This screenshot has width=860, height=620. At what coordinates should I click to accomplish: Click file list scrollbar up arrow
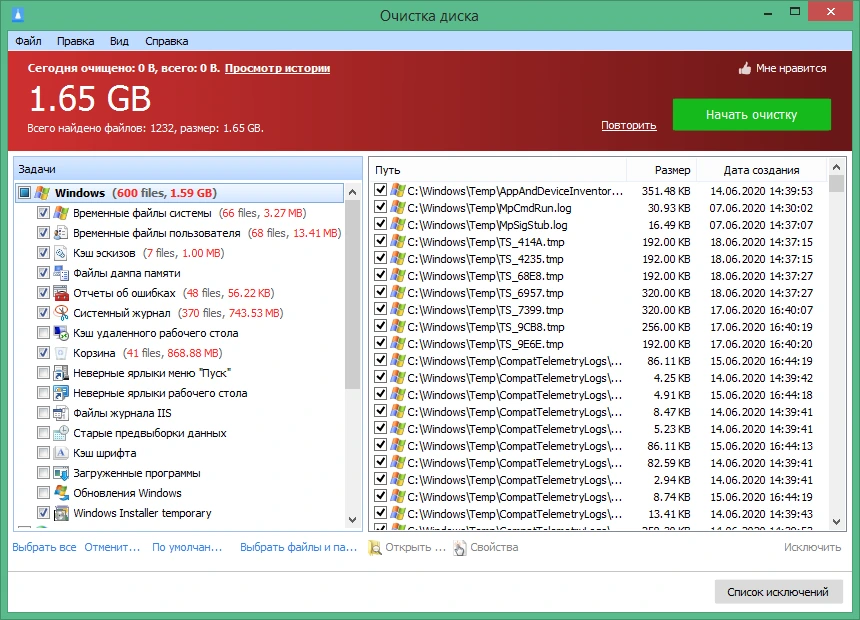pos(836,167)
